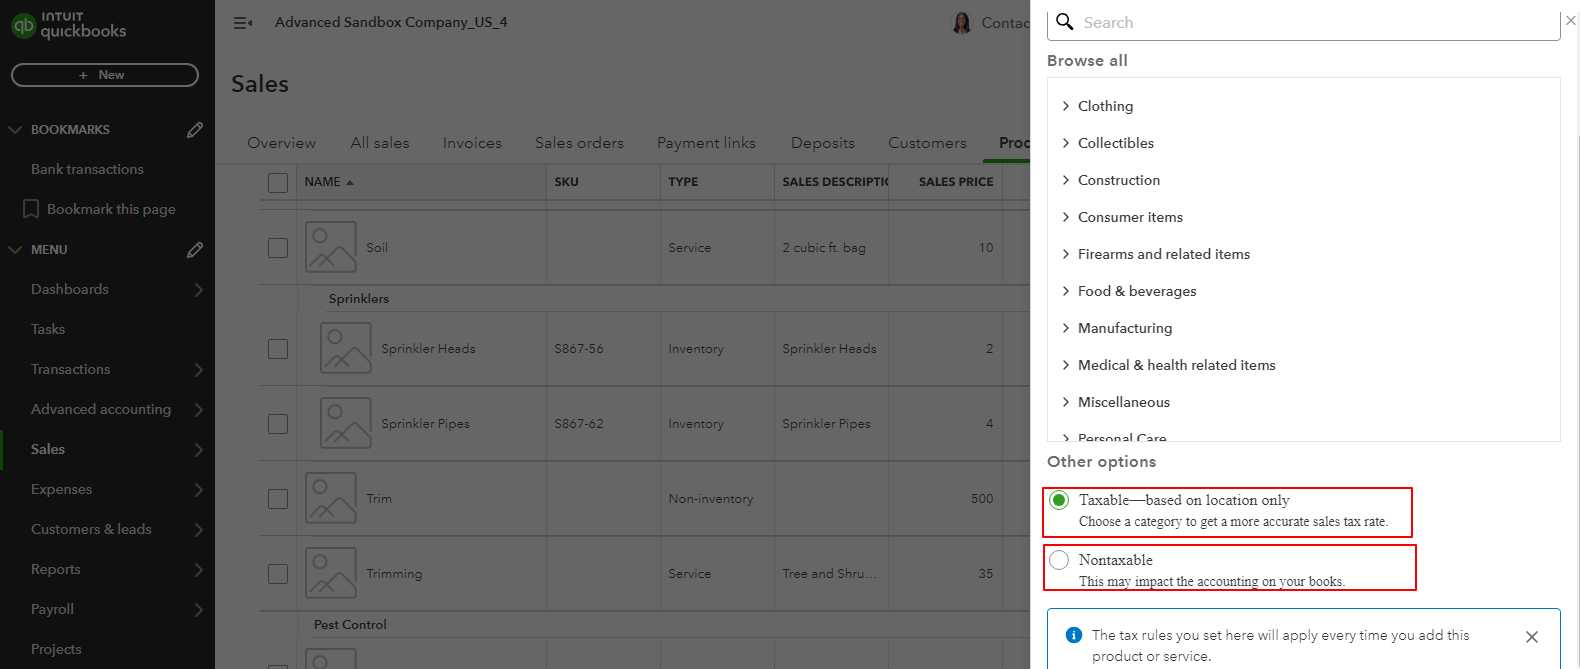
Task: Click the Sprinkler Heads image placeholder
Action: 346,348
